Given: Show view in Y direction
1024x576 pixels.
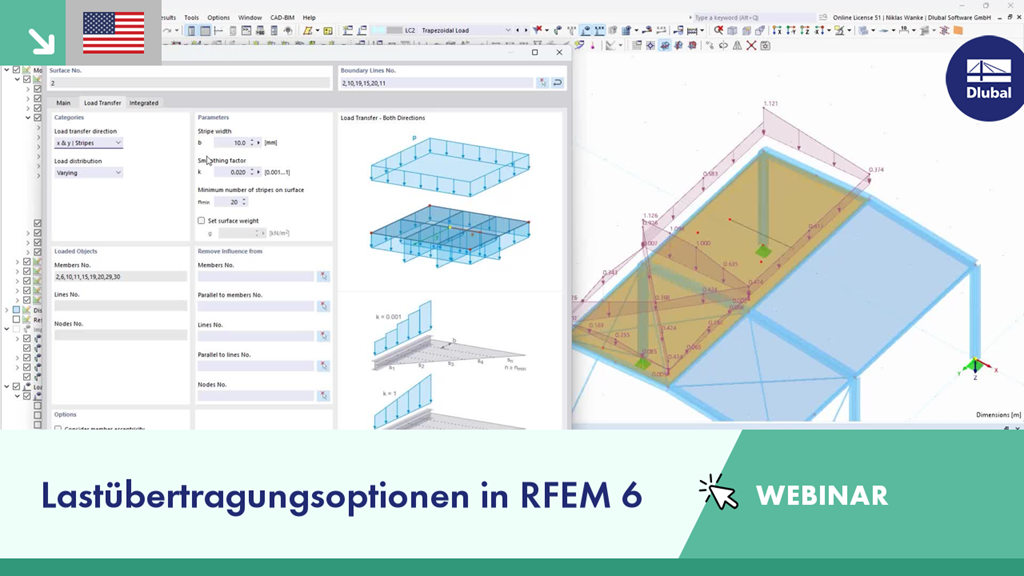Looking at the screenshot, I should 791,31.
